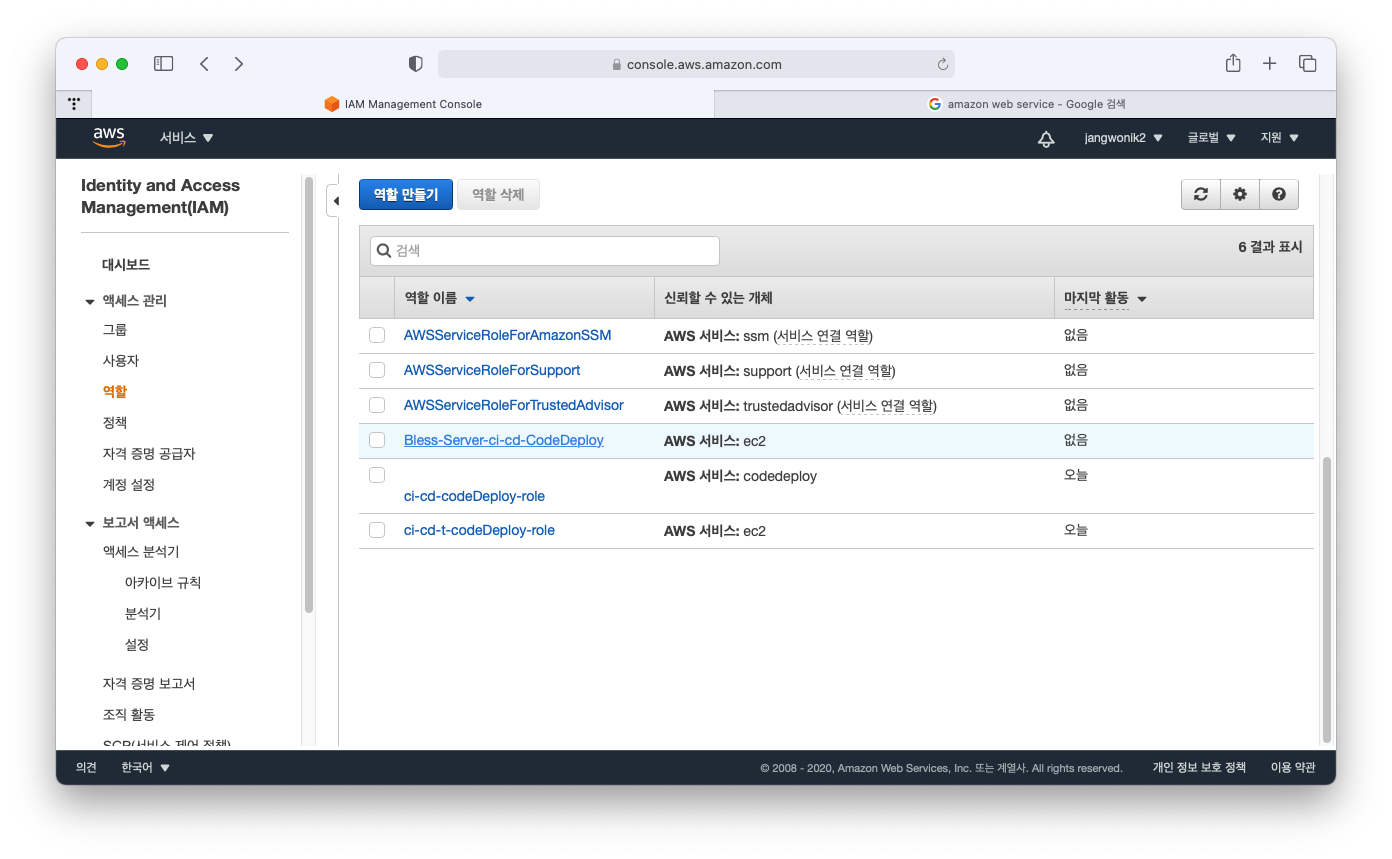Image resolution: width=1392 pixels, height=859 pixels.
Task: Open the AWSServiceRoleForAmazonSSM role link
Action: [508, 335]
